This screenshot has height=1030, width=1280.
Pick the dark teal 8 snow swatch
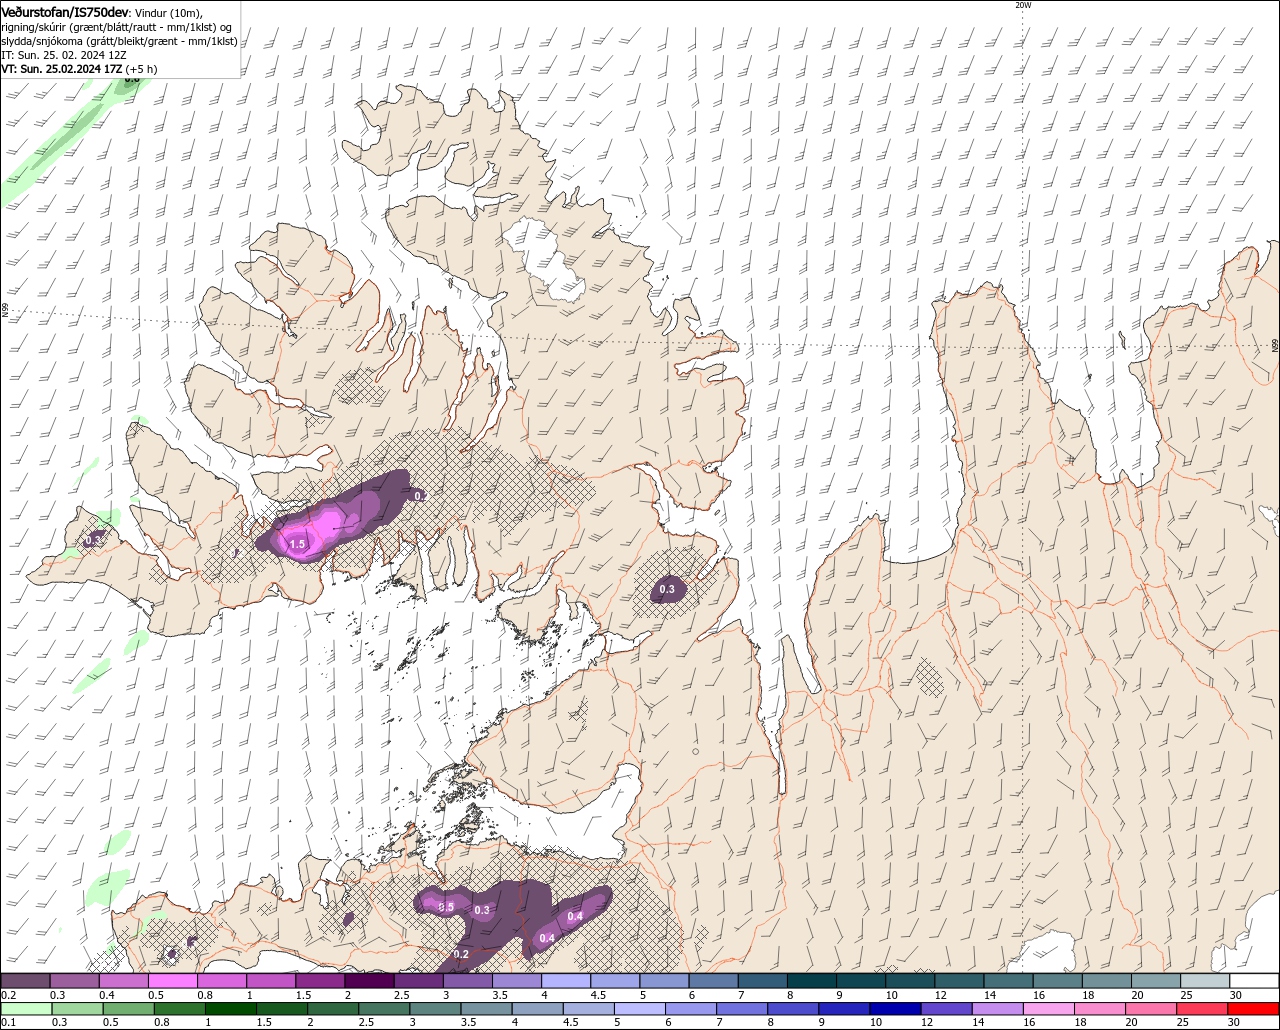[x=812, y=981]
